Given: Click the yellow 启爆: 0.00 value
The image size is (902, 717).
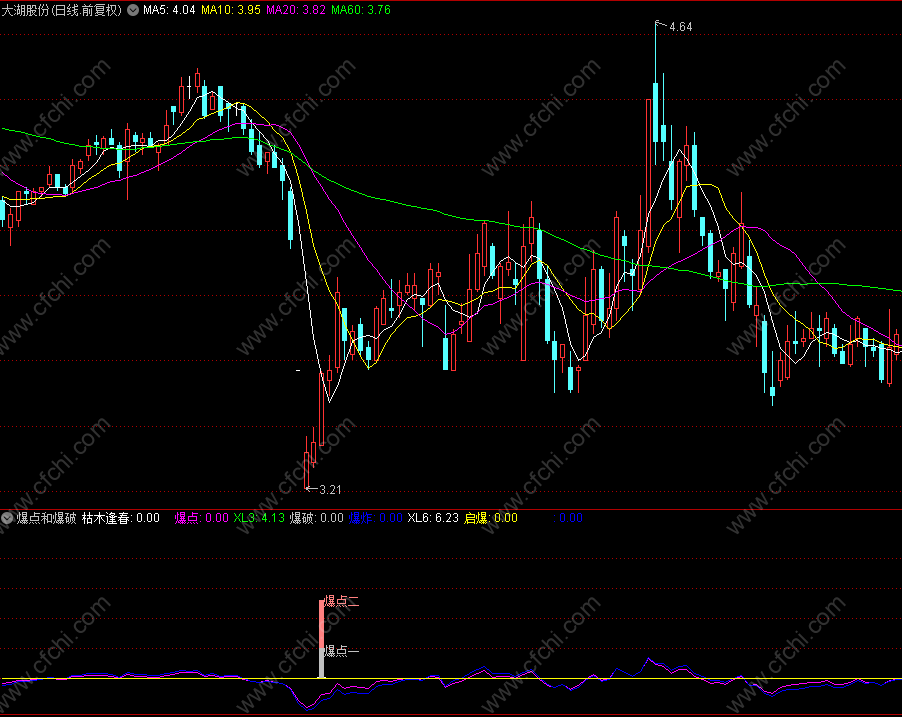Looking at the screenshot, I should pyautogui.click(x=491, y=518).
